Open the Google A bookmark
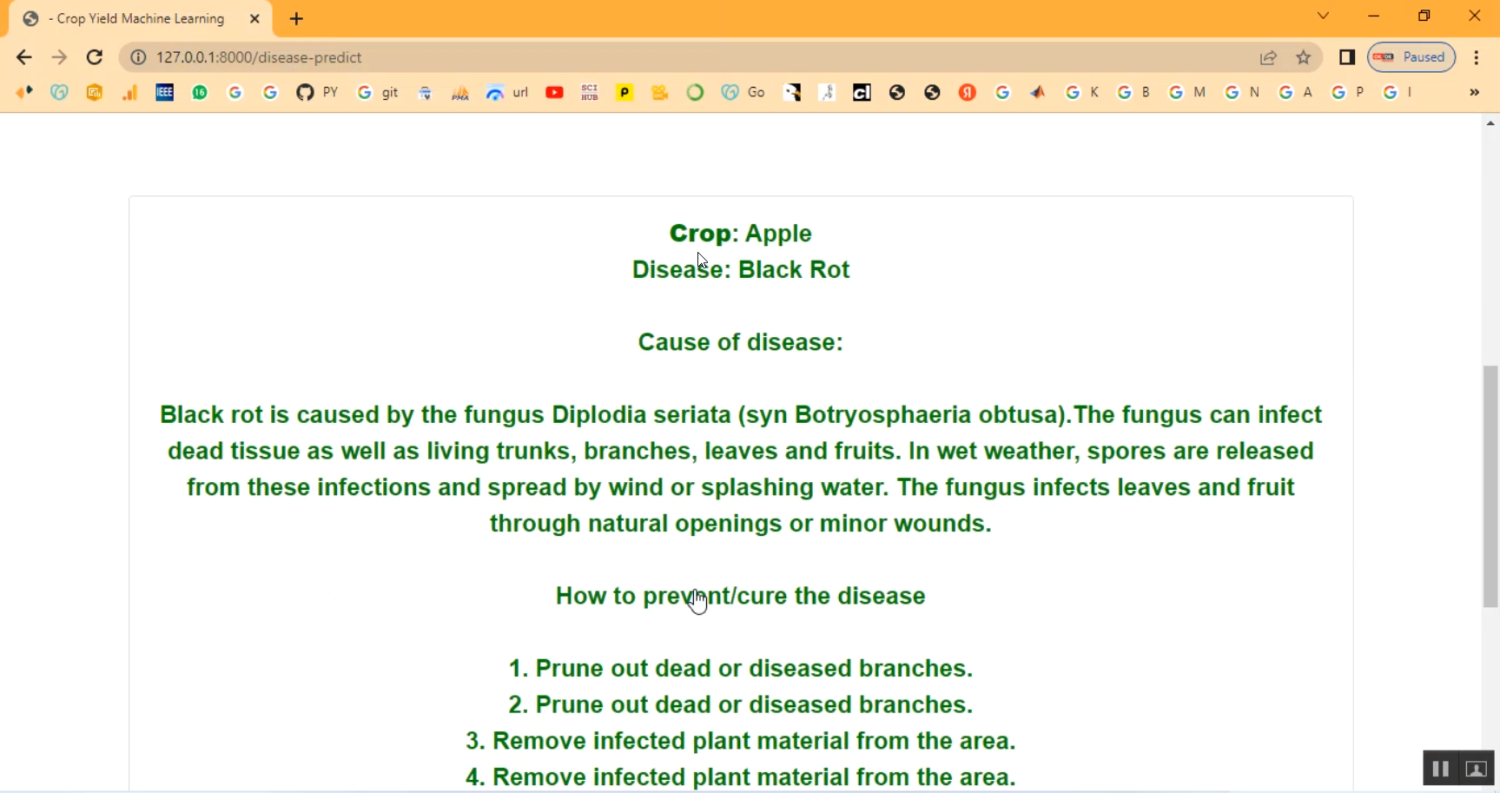 coord(1295,92)
